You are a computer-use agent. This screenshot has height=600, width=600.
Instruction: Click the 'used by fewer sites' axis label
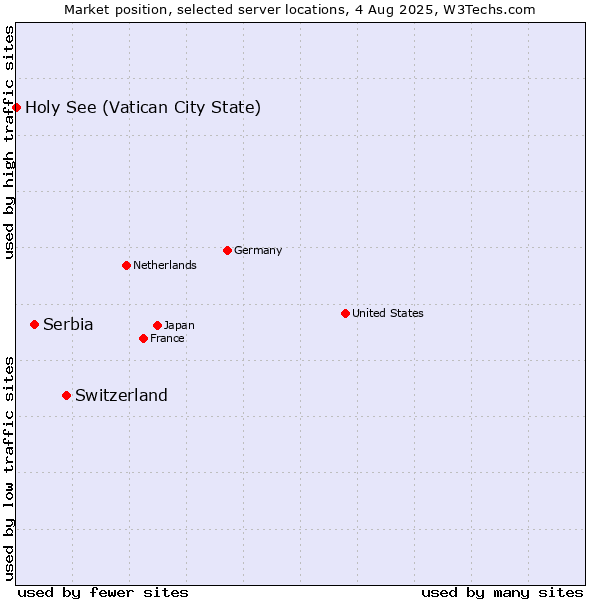point(103,593)
